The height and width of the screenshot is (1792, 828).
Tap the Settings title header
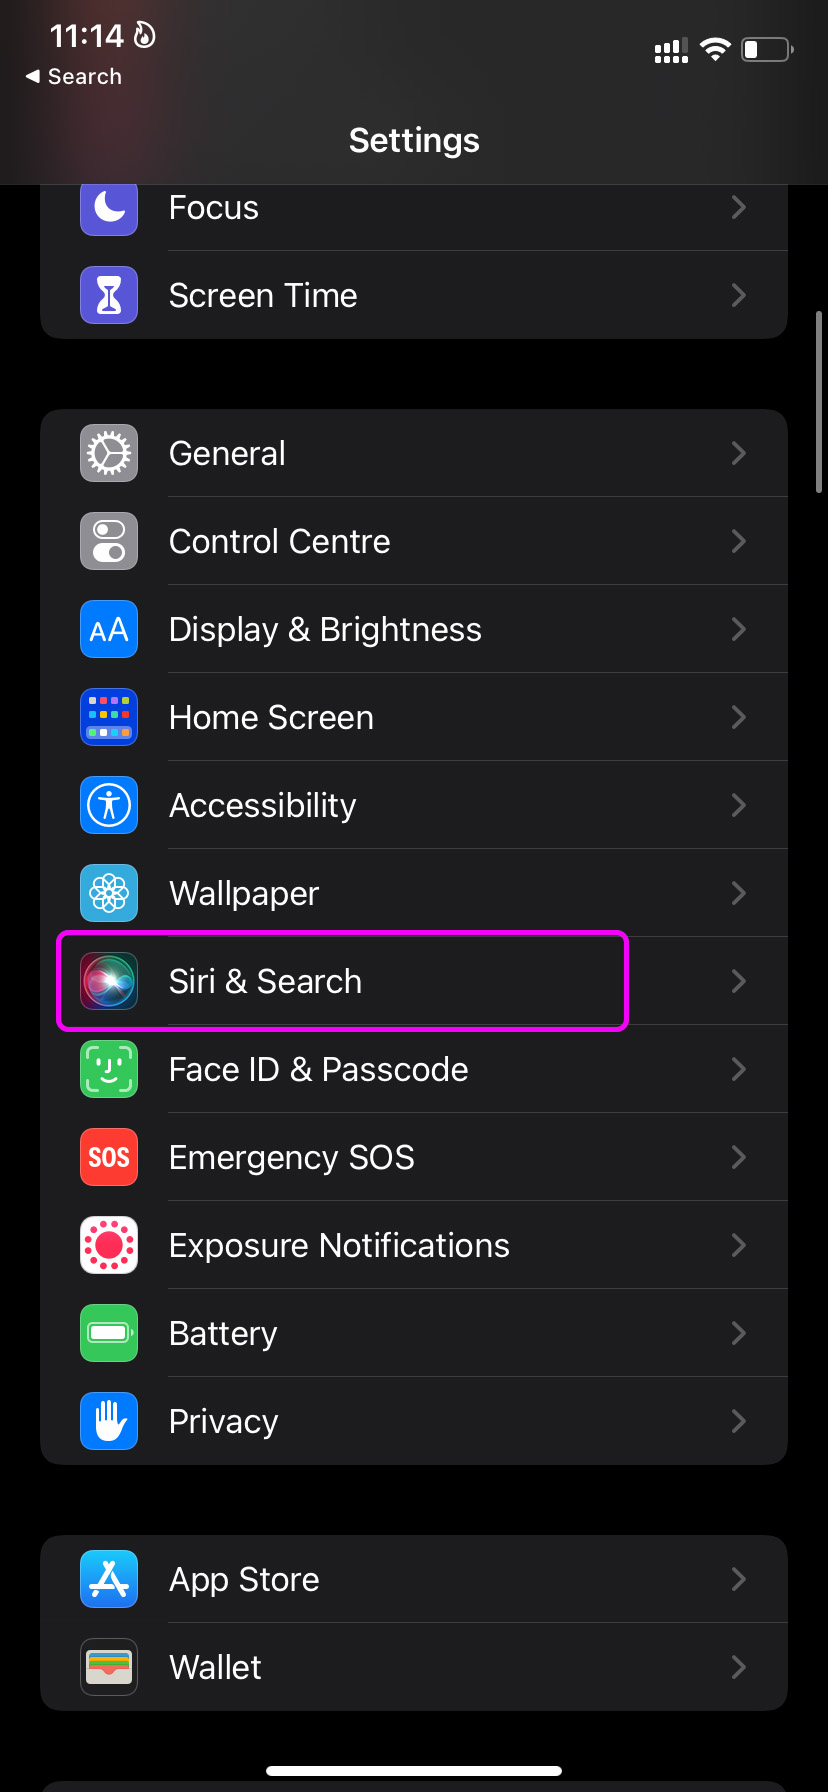click(x=414, y=141)
